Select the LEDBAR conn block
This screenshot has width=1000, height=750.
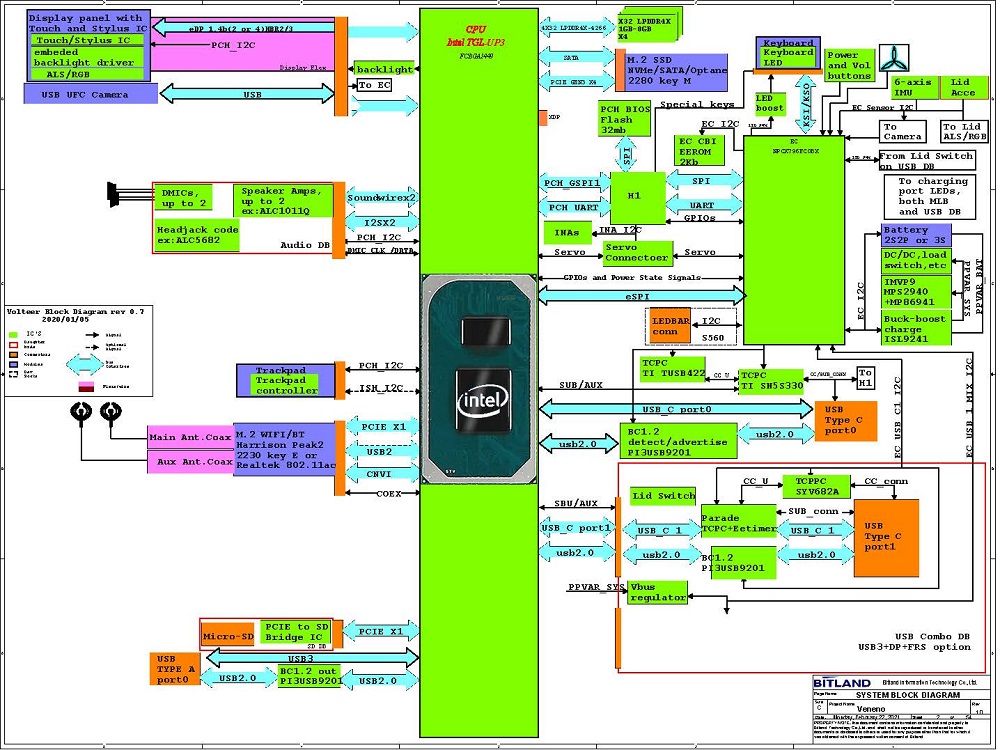669,327
